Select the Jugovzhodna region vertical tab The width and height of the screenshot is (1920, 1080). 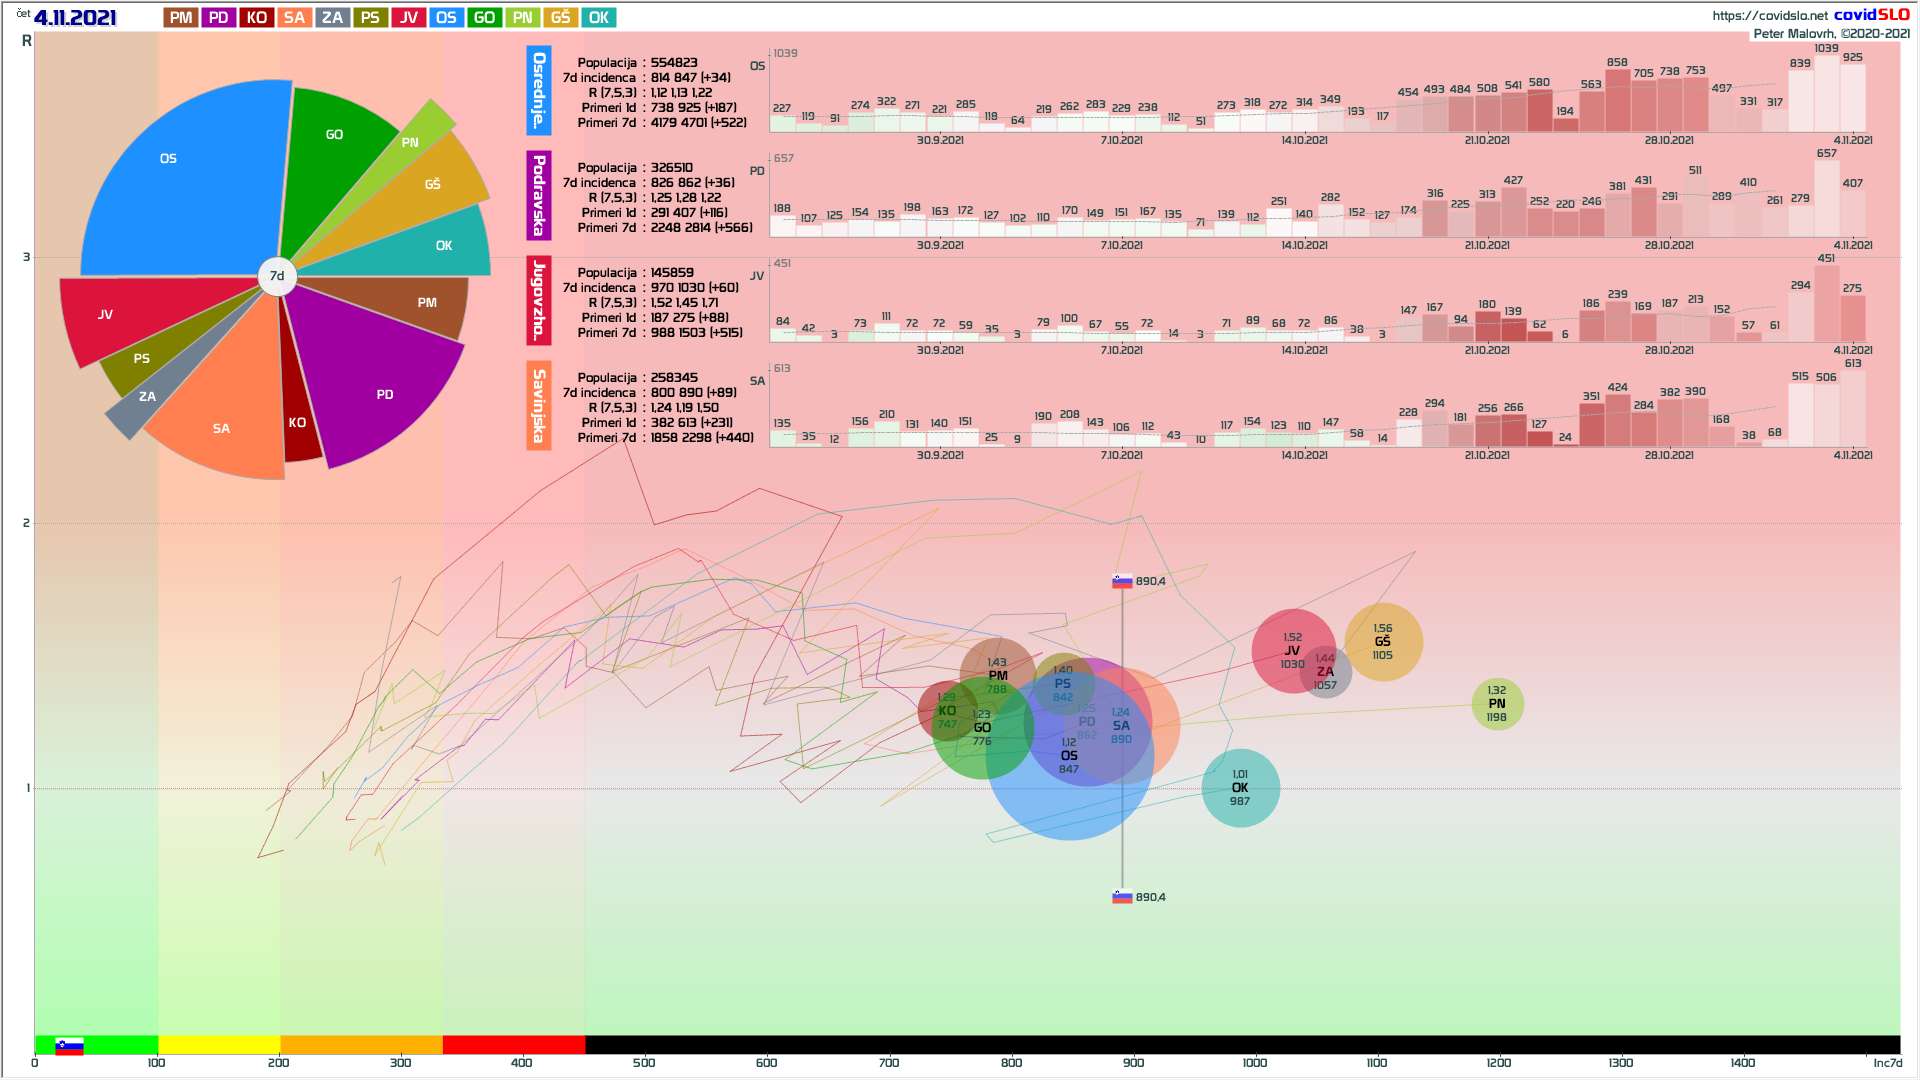click(x=539, y=300)
